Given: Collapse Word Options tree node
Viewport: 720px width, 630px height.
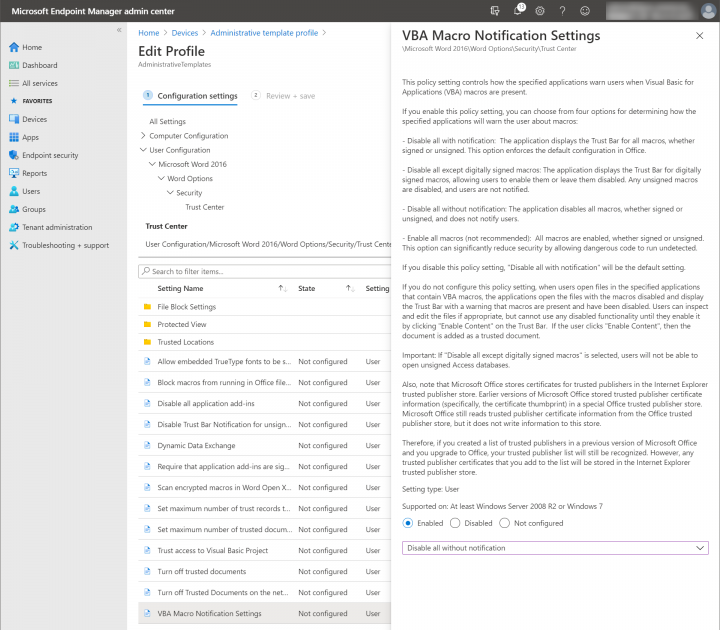Looking at the screenshot, I should click(x=161, y=178).
